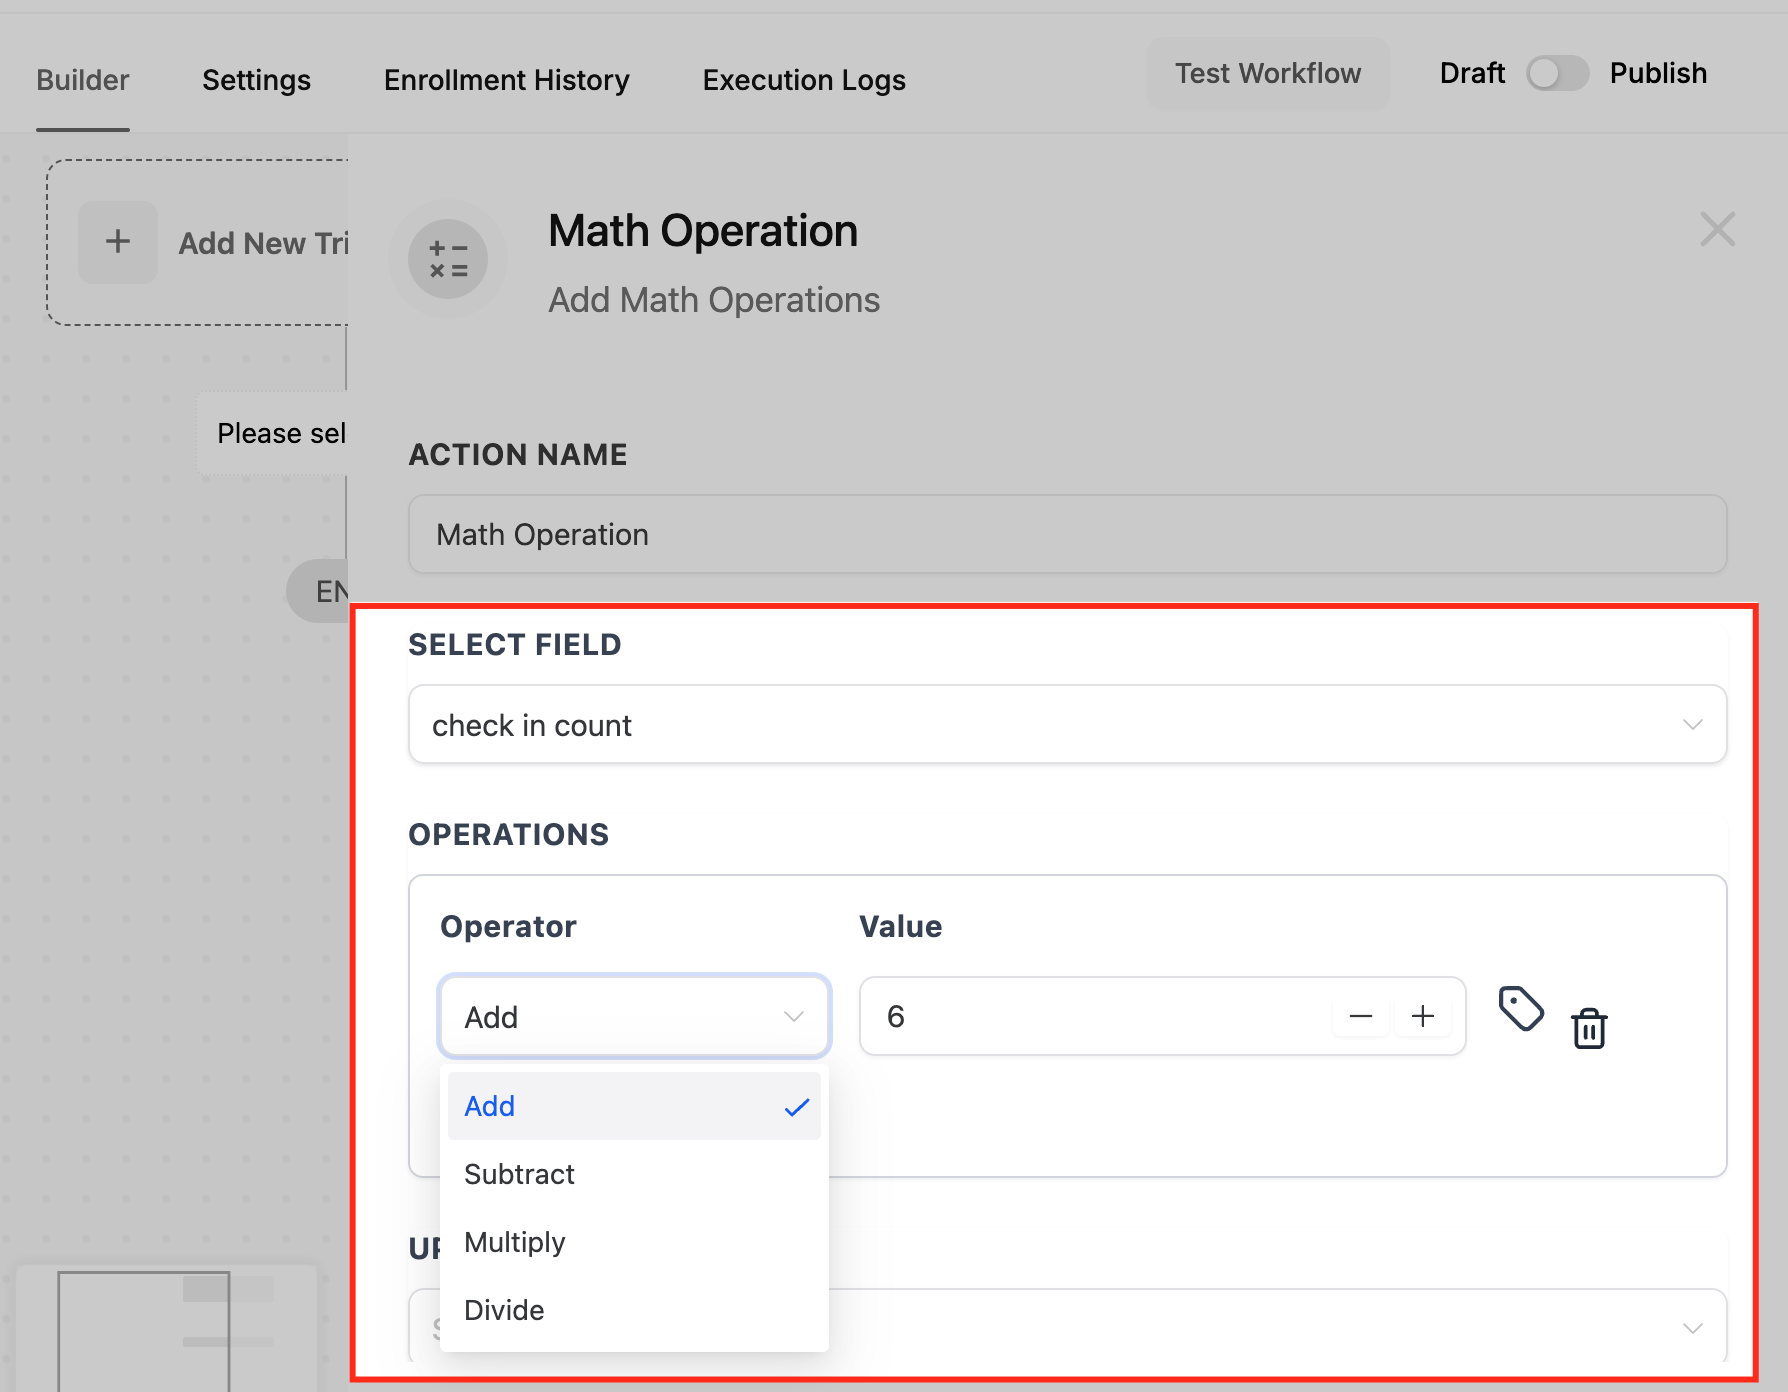Open the Enrollment History tab
The width and height of the screenshot is (1788, 1392).
click(x=507, y=80)
